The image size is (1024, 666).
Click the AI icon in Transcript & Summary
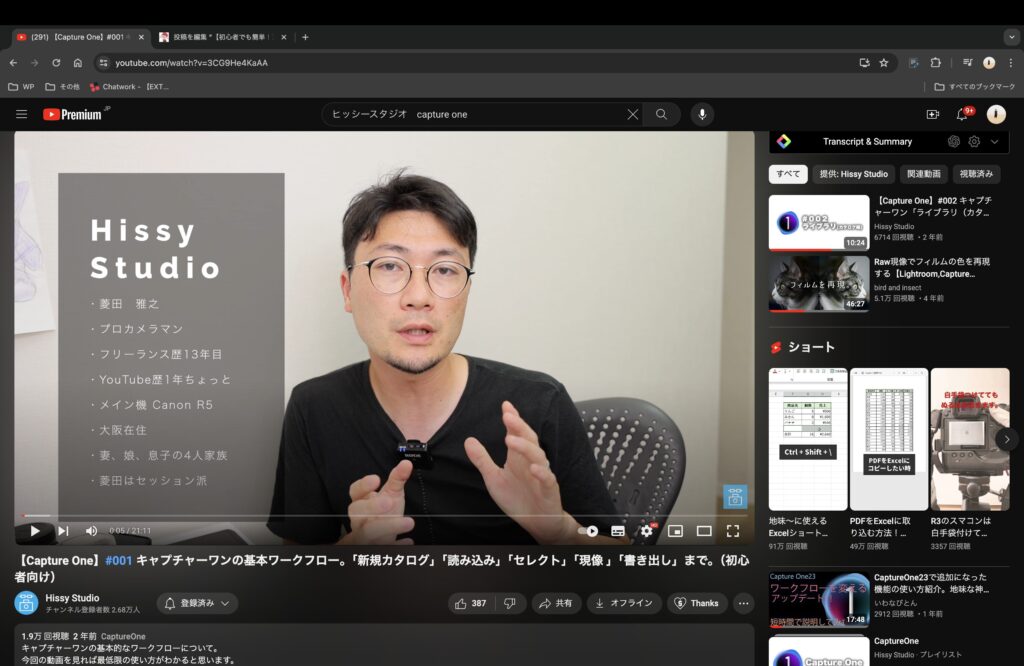click(x=953, y=142)
